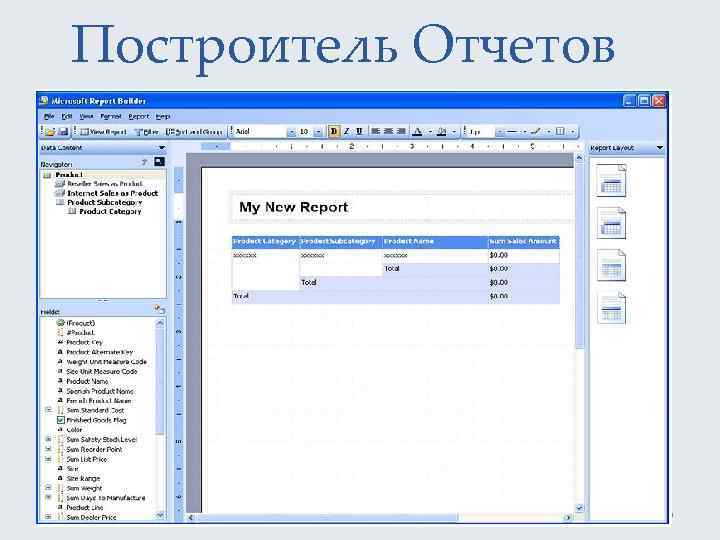
Task: Click Sum Sales Amount column header
Action: (x=523, y=242)
